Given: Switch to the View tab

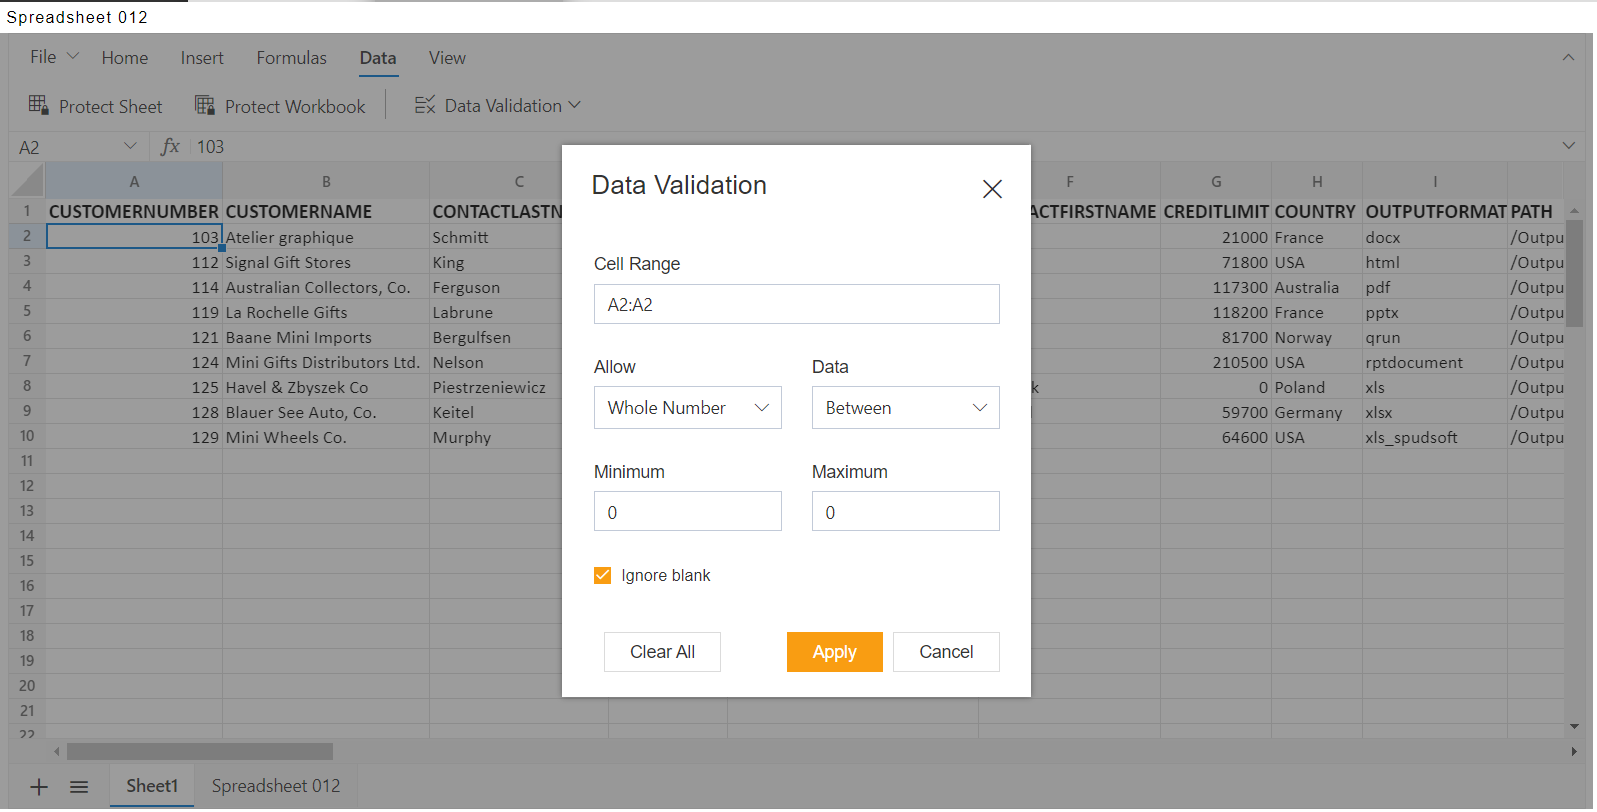Looking at the screenshot, I should pyautogui.click(x=447, y=58).
